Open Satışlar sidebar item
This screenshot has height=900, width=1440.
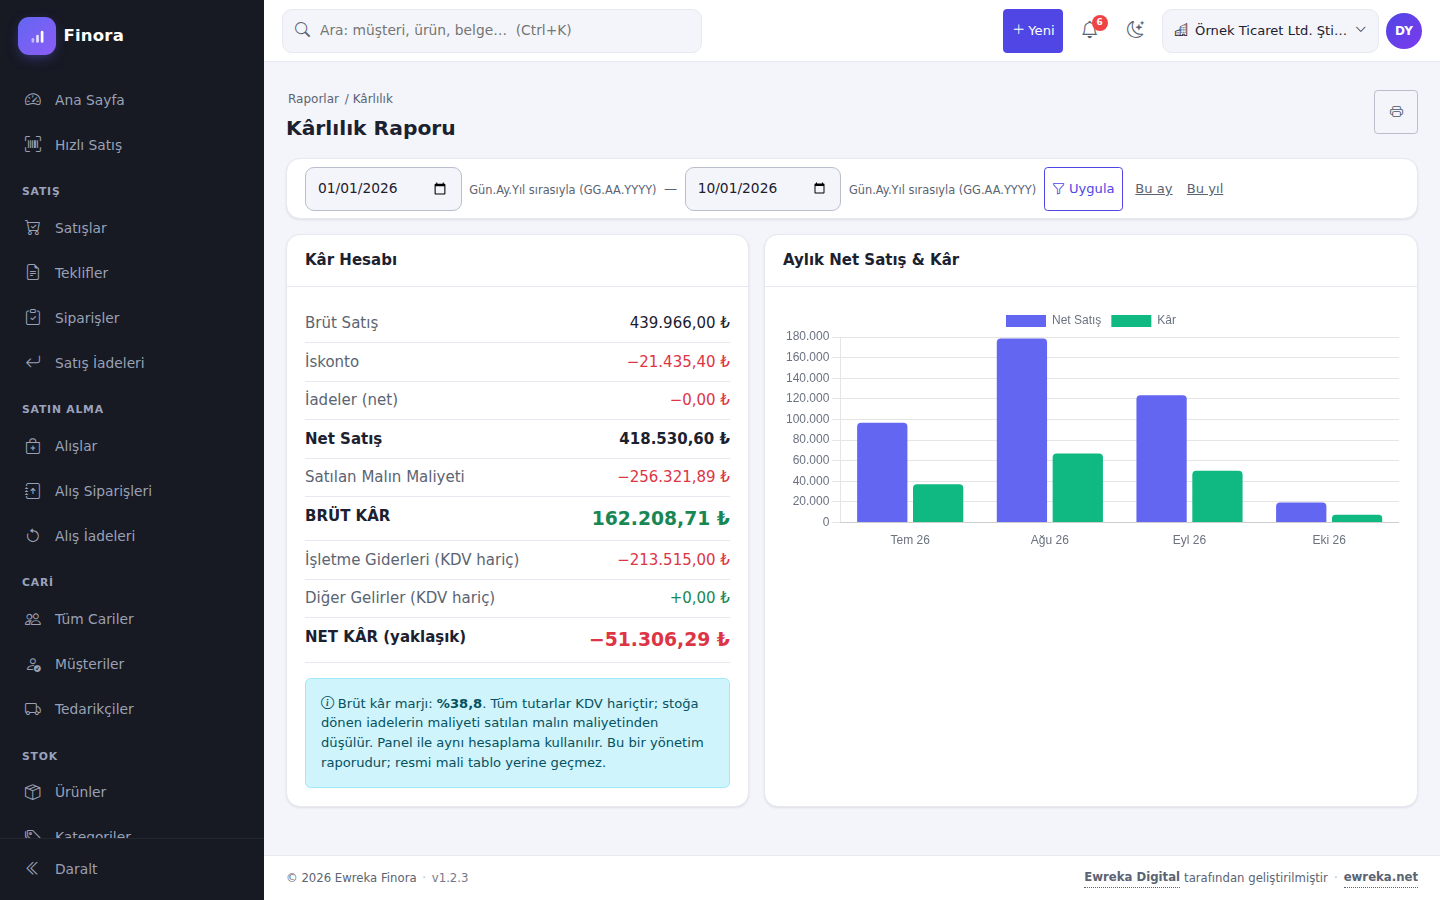[x=132, y=228]
